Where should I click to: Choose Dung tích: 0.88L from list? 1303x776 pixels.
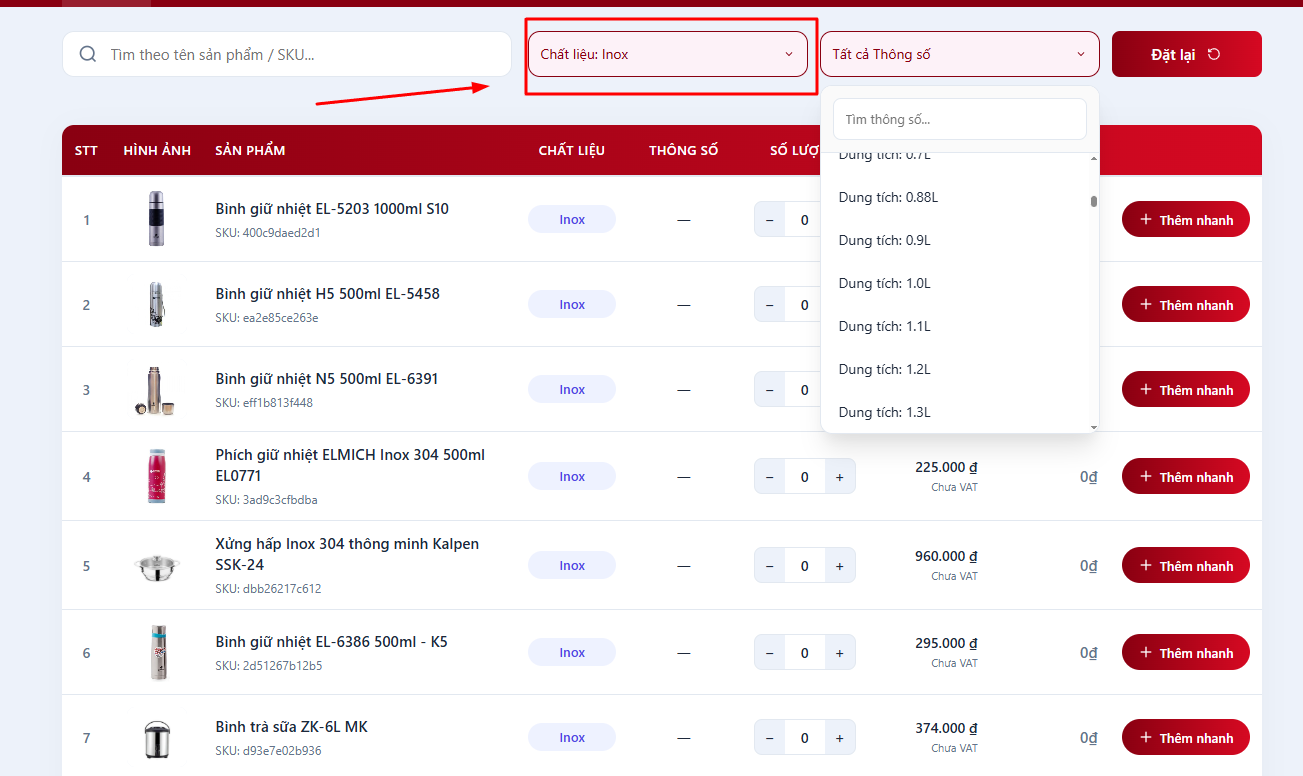888,197
